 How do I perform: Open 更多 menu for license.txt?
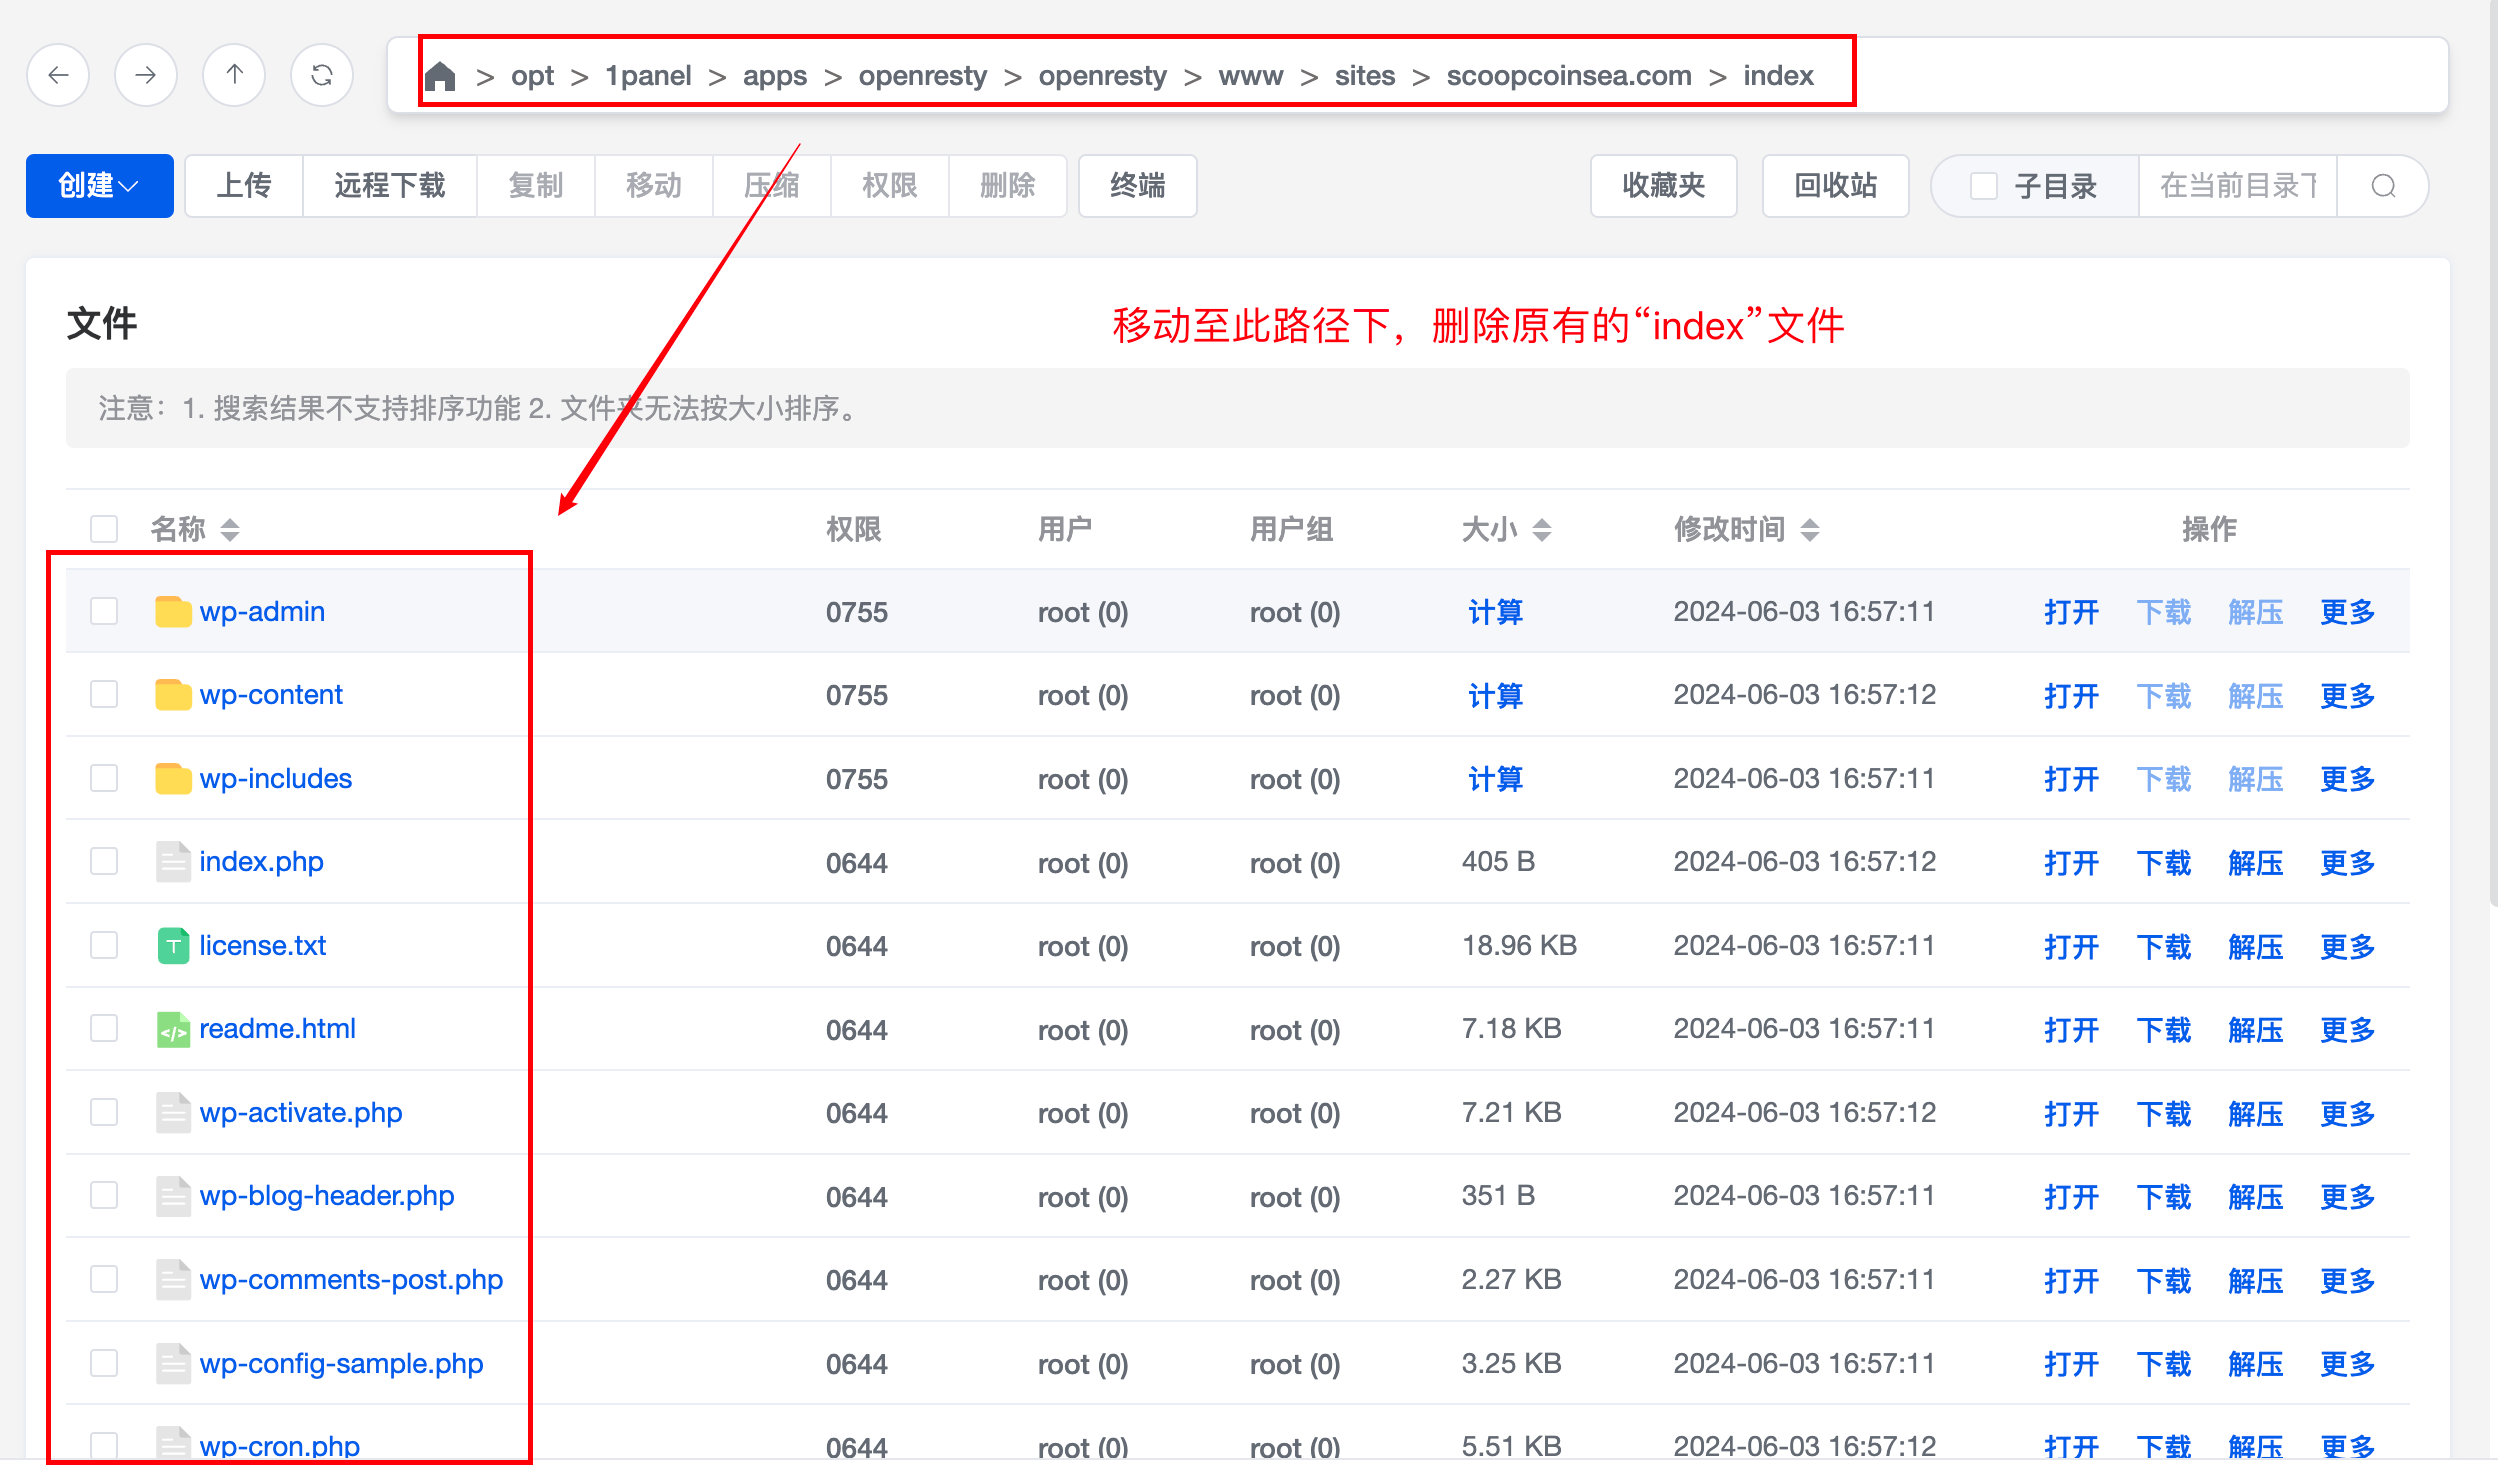2348,947
